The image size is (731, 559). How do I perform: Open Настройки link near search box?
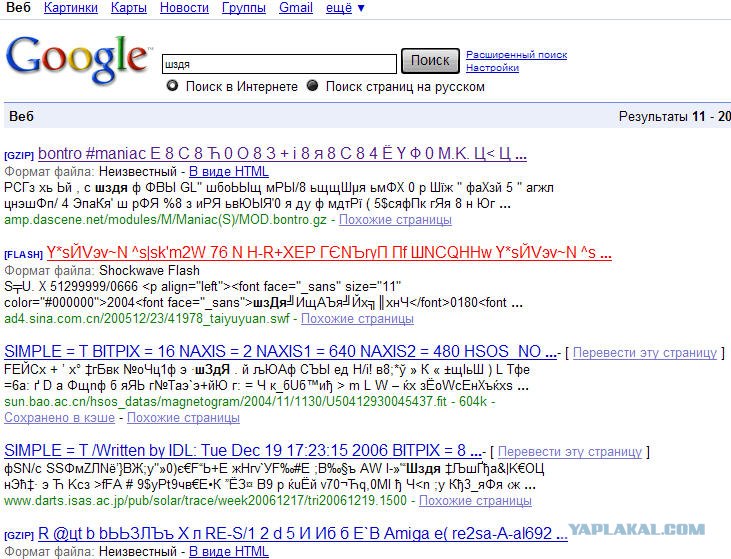(492, 68)
